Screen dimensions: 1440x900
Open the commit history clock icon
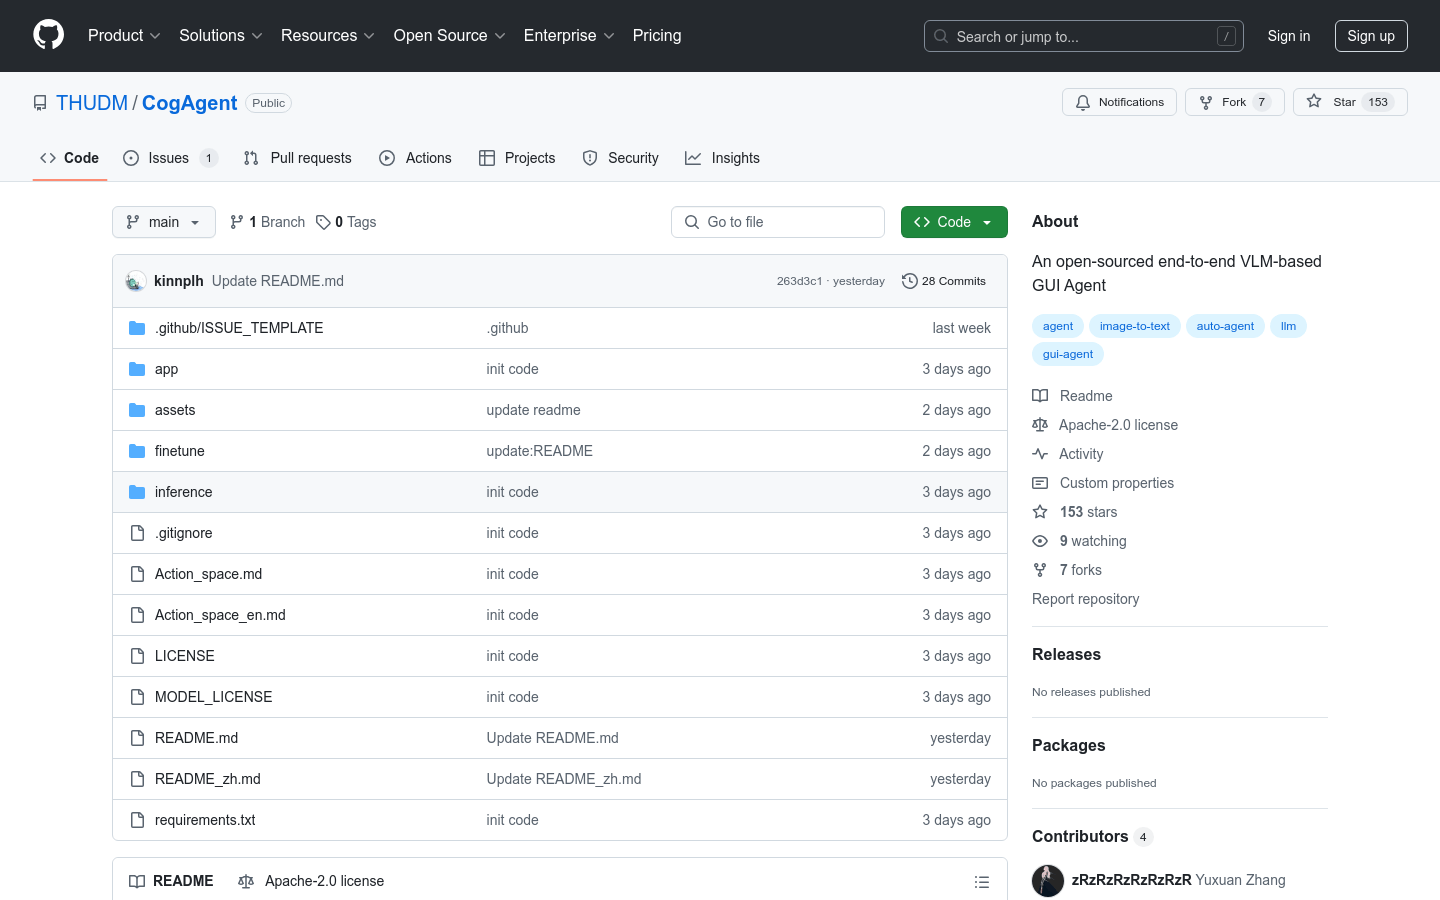click(909, 281)
